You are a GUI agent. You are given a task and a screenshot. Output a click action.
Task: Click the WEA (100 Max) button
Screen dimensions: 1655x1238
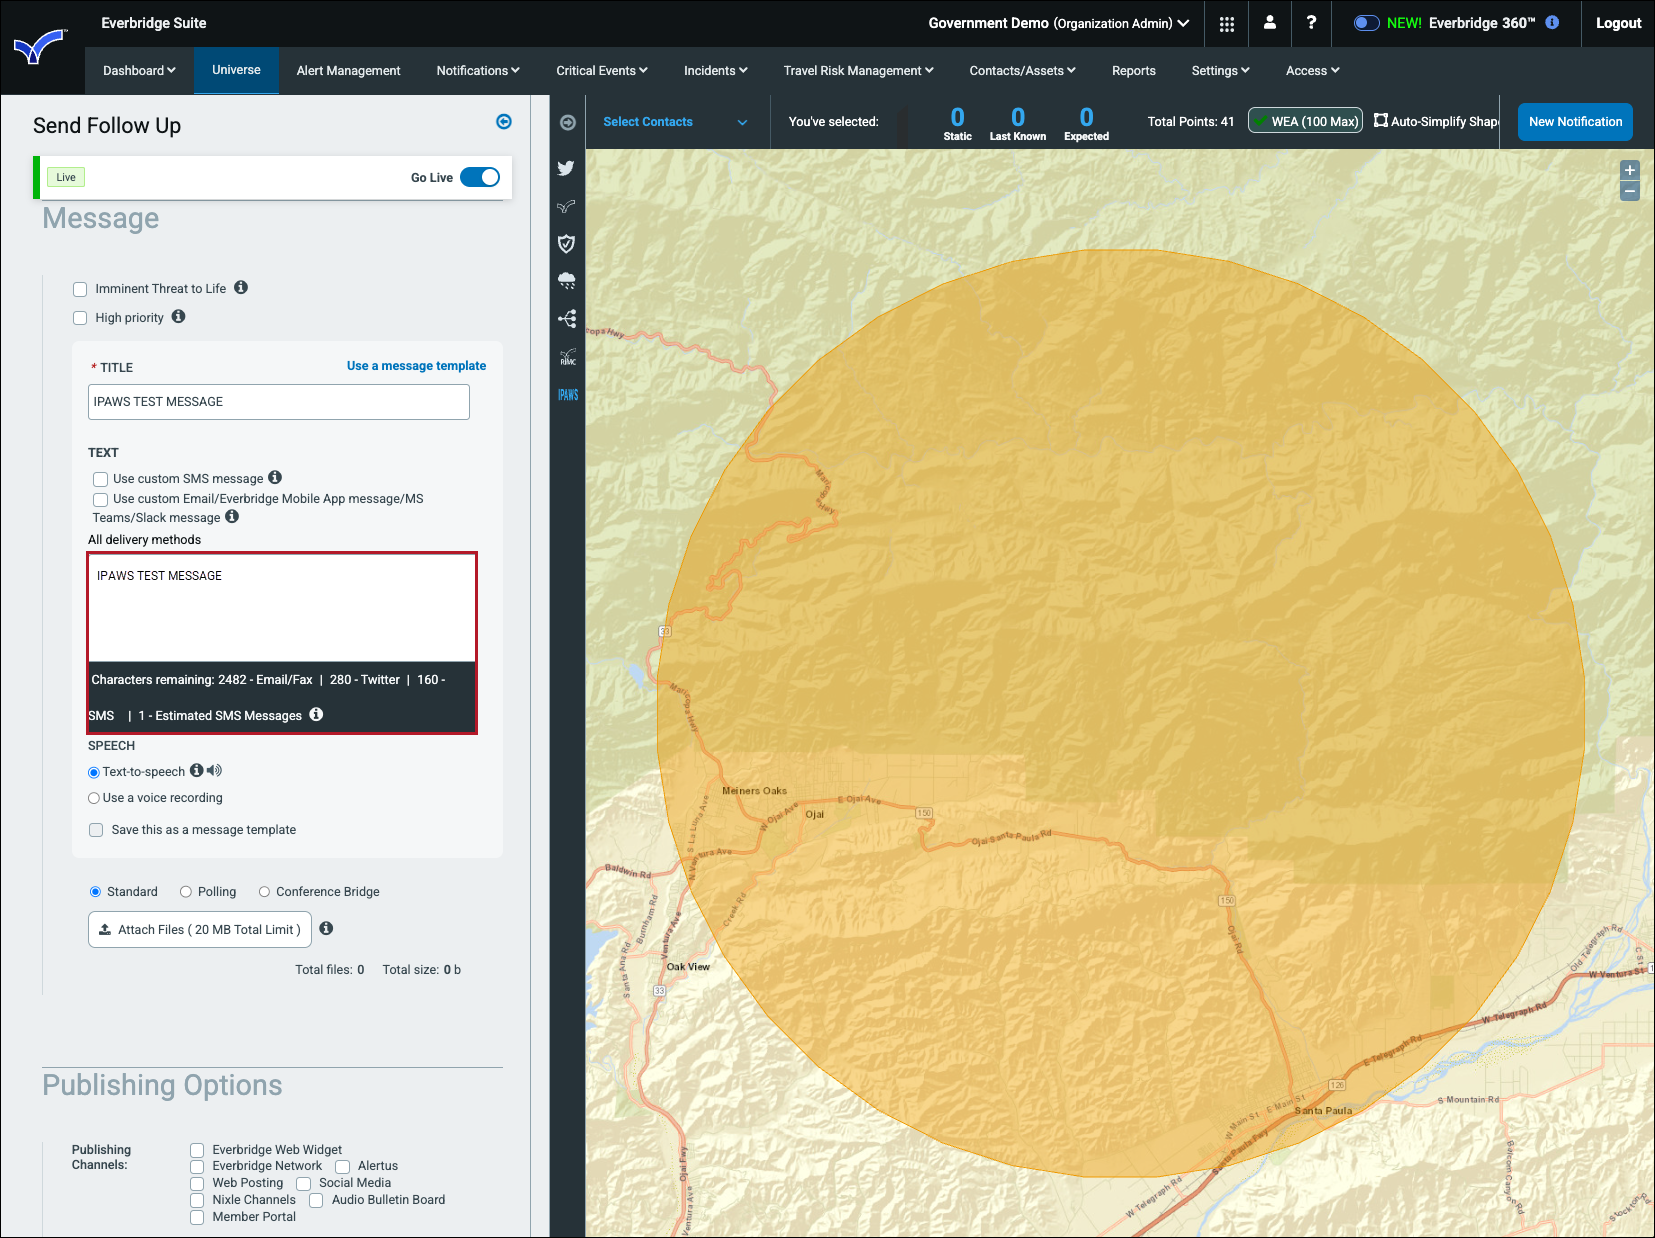(x=1306, y=122)
